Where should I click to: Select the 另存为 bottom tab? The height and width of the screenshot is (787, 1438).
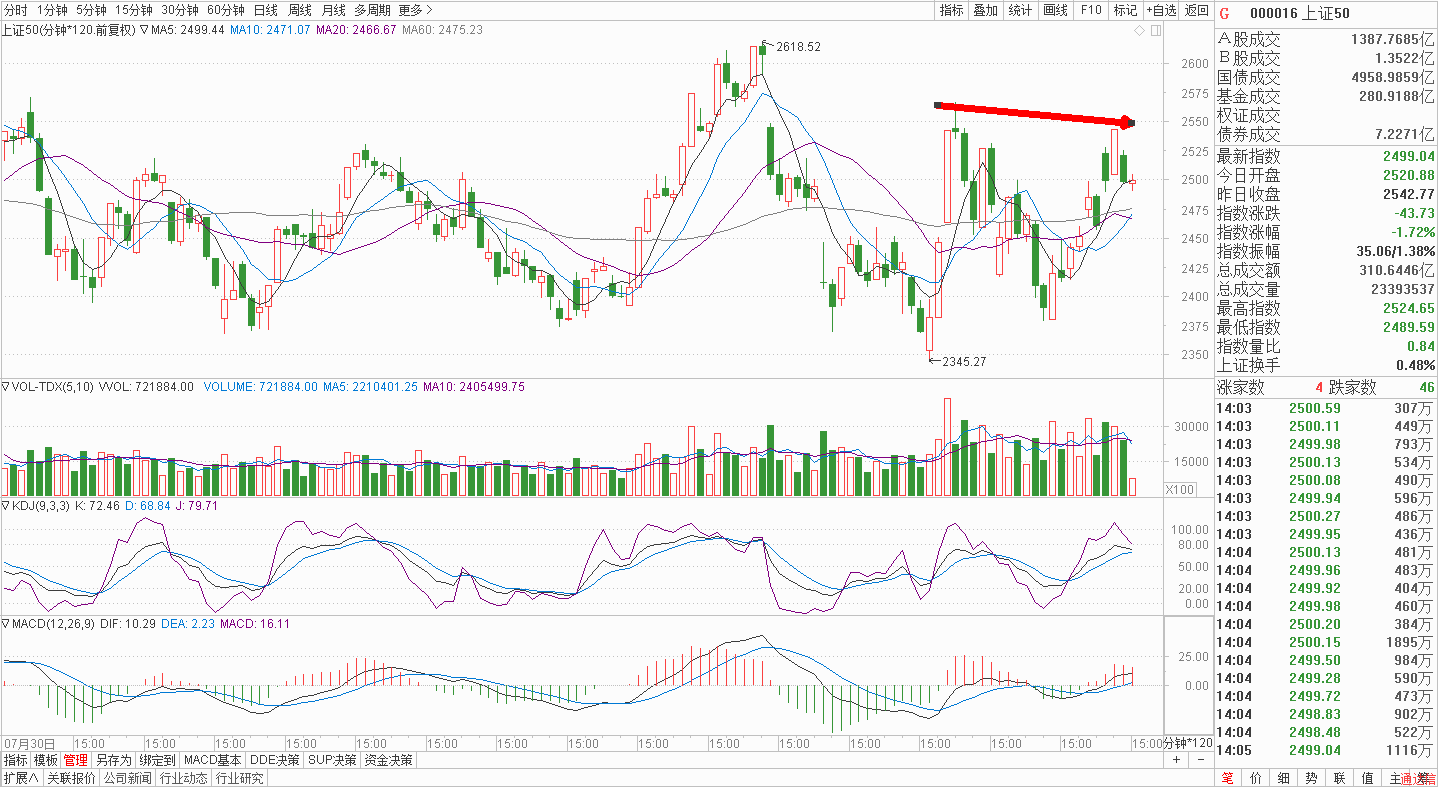click(114, 760)
